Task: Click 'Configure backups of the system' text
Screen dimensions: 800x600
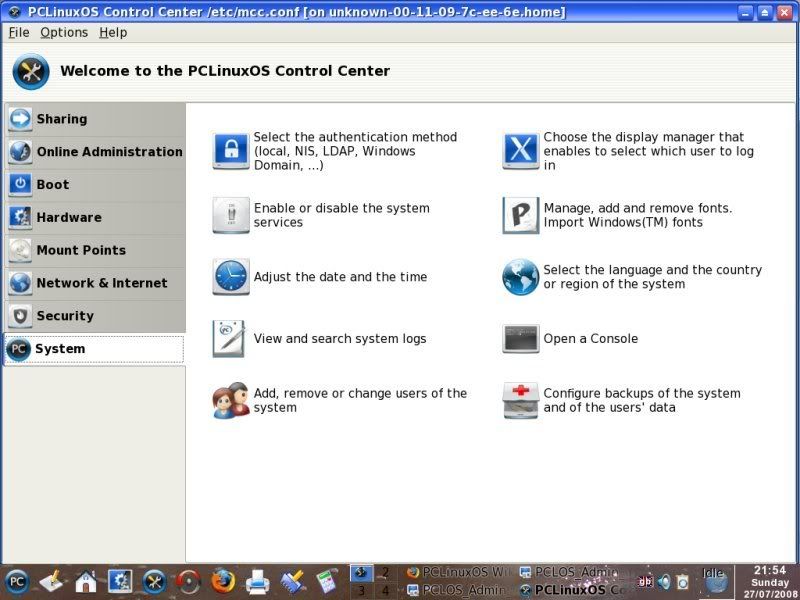Action: pos(642,401)
